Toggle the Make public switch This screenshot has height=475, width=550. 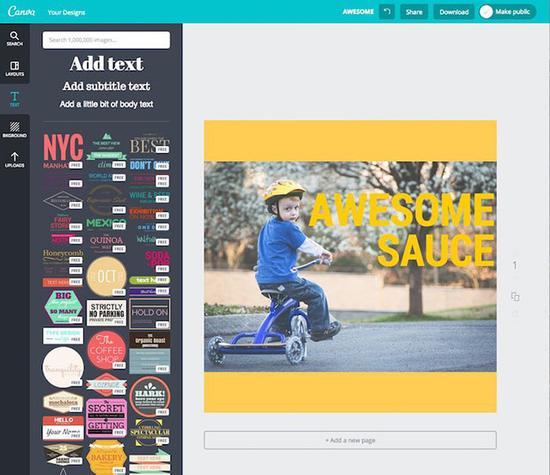tap(486, 12)
